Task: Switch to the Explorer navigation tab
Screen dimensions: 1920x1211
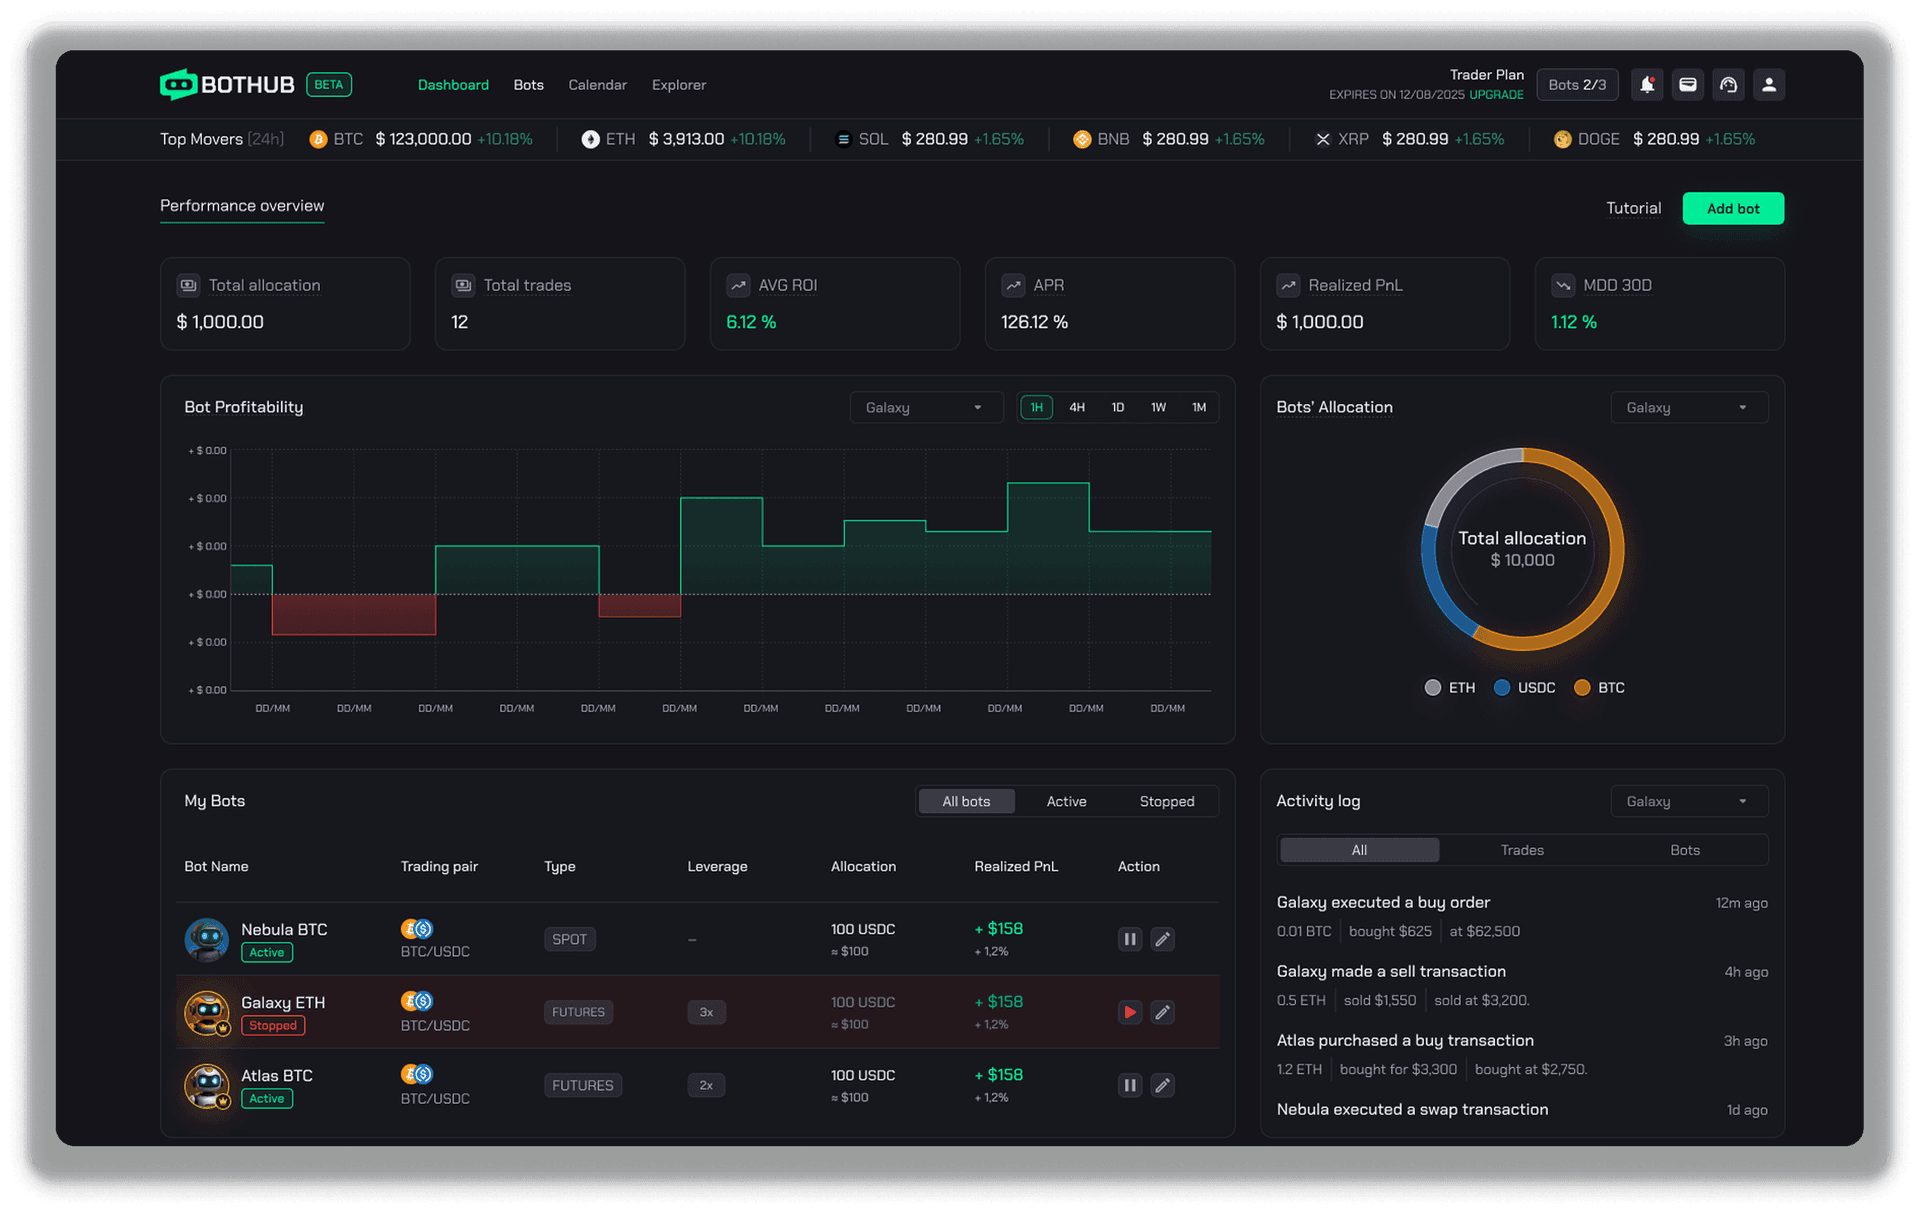Action: pos(678,85)
